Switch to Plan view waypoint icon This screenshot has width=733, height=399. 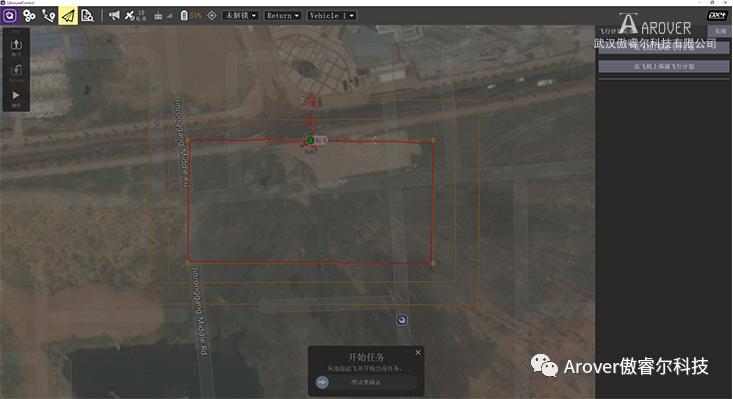49,15
